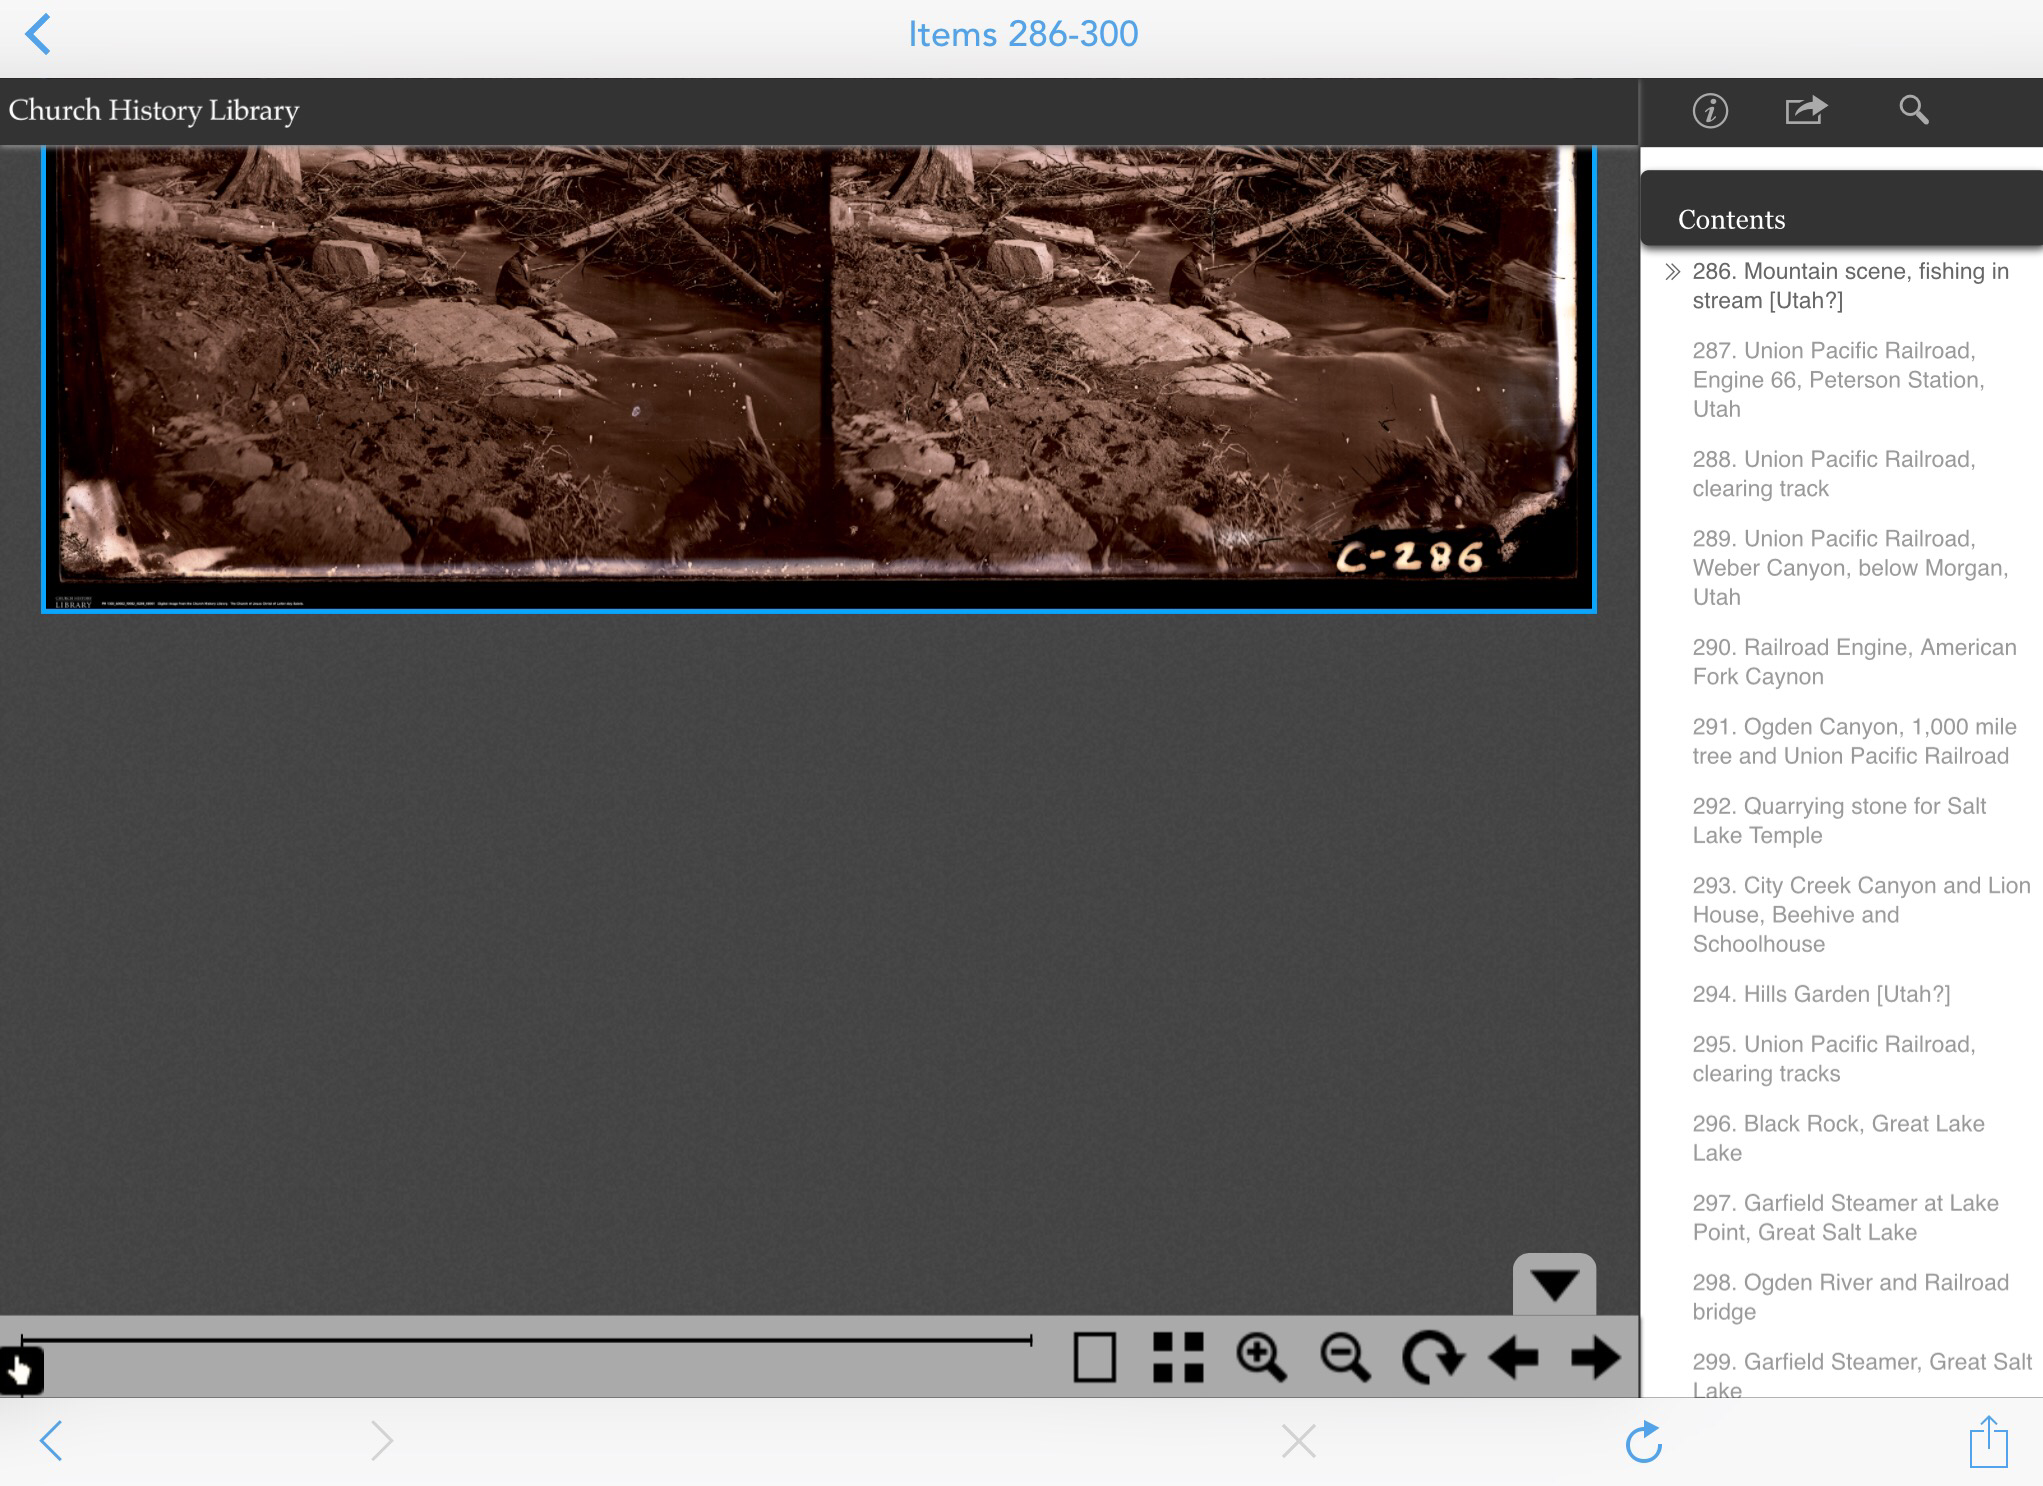Switch to thumbnail grid view
Screen dimensions: 2043x1486
pos(1178,1358)
